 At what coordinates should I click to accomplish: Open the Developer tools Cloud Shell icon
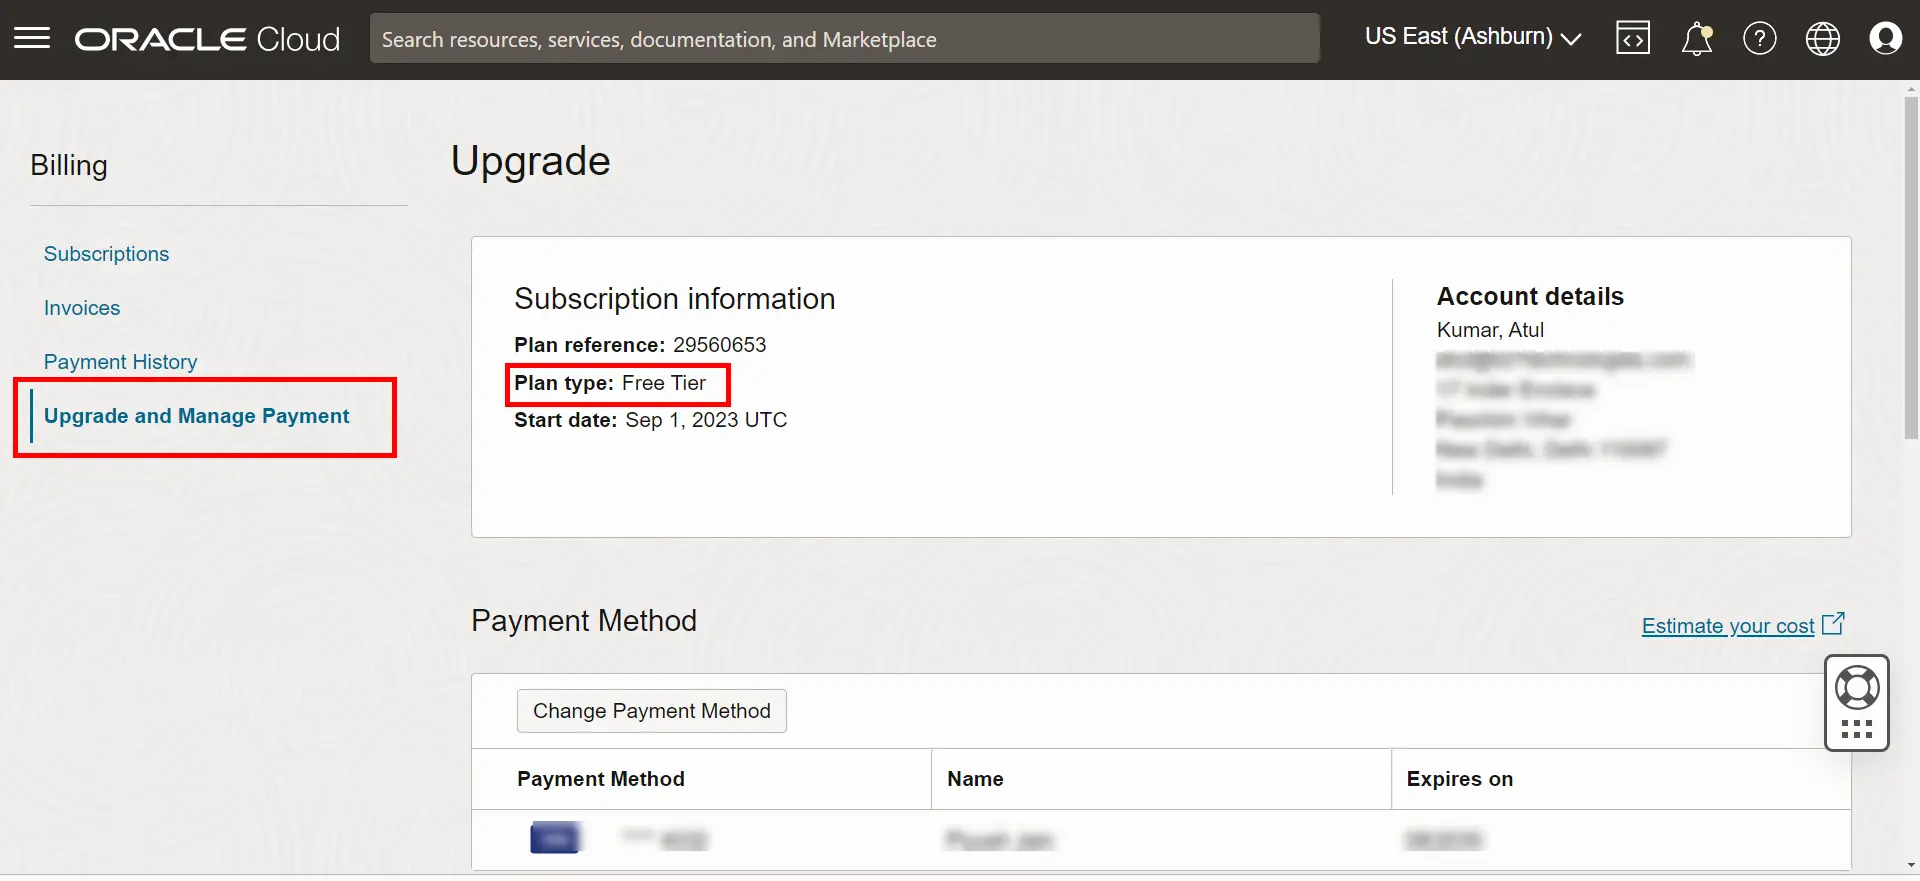1632,39
